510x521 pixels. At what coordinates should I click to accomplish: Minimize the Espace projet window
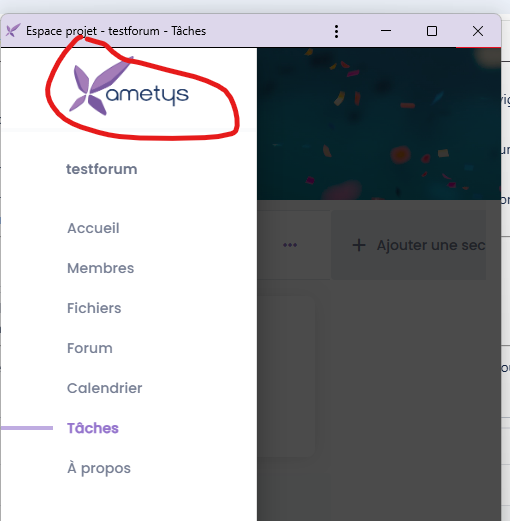click(x=386, y=31)
